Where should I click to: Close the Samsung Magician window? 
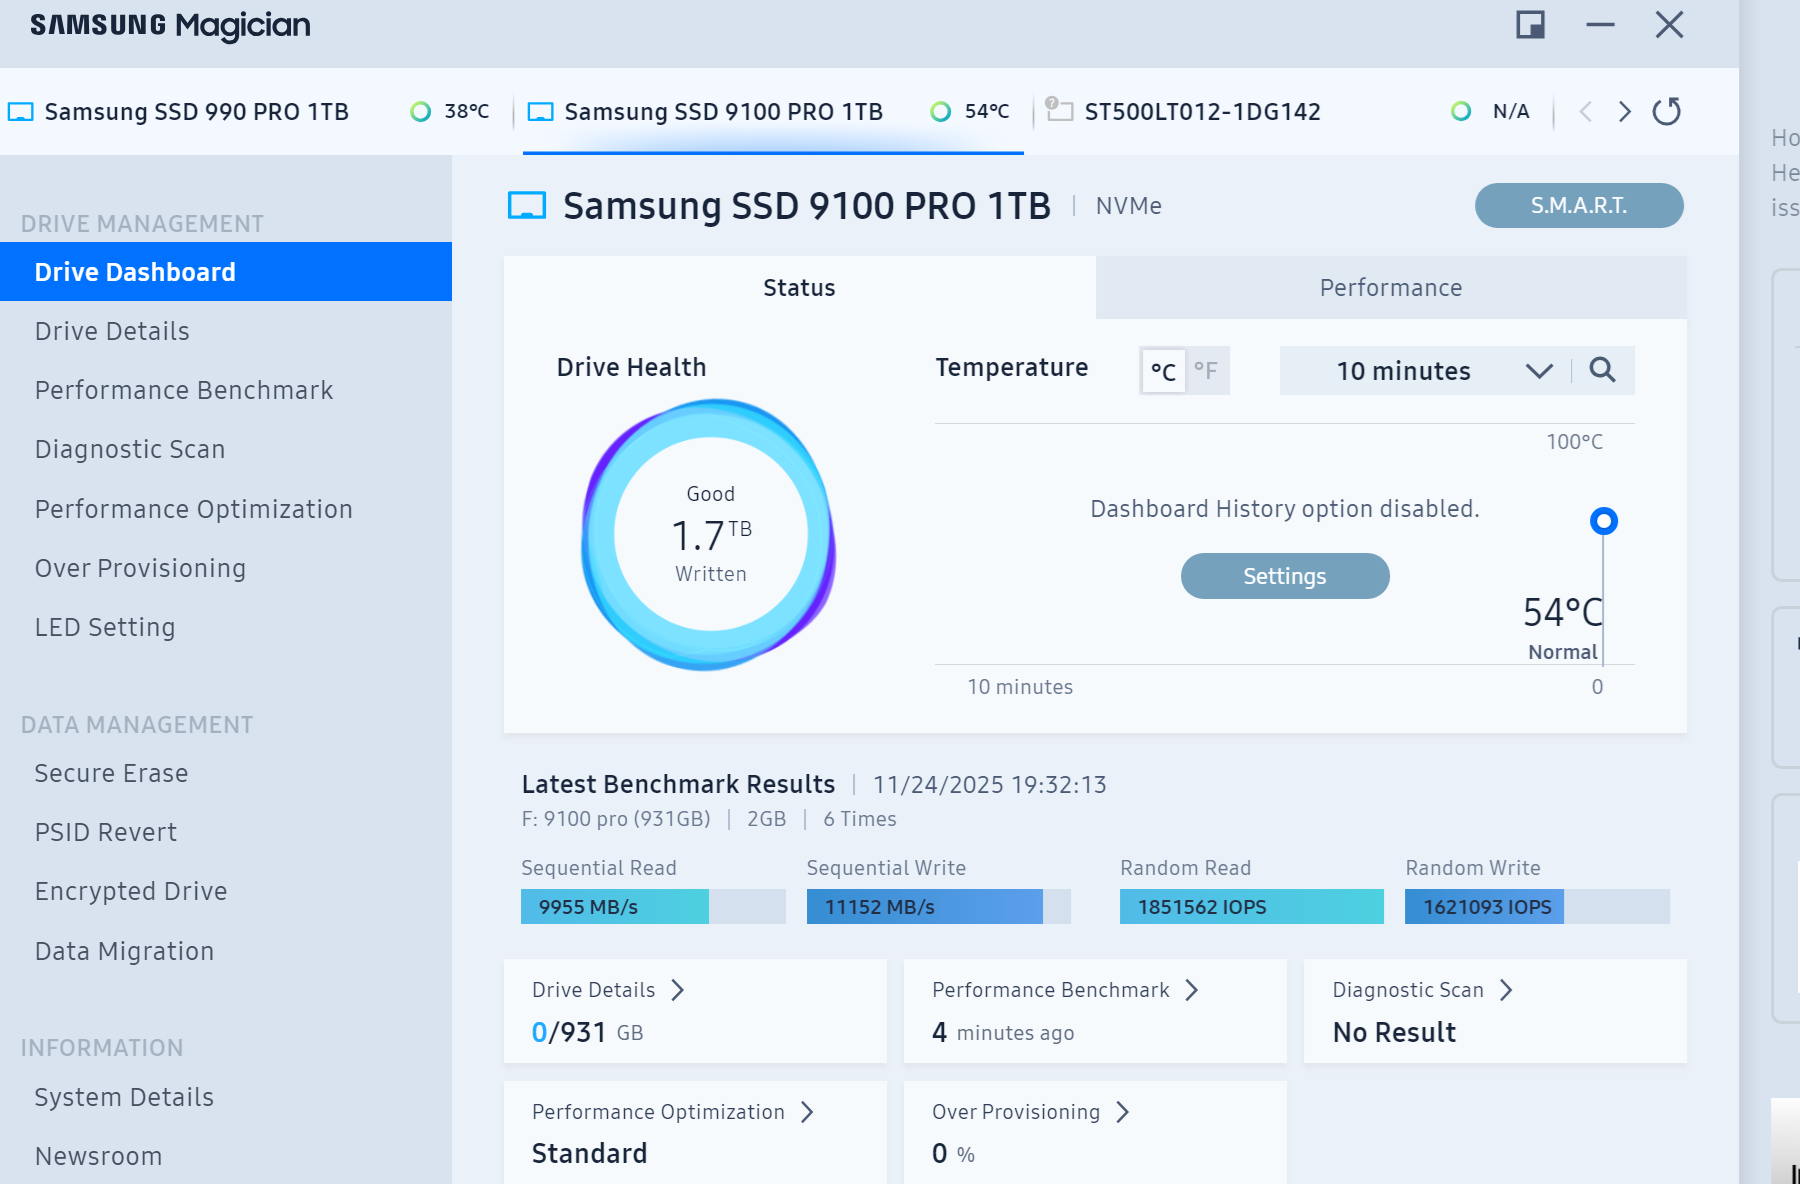(1669, 24)
